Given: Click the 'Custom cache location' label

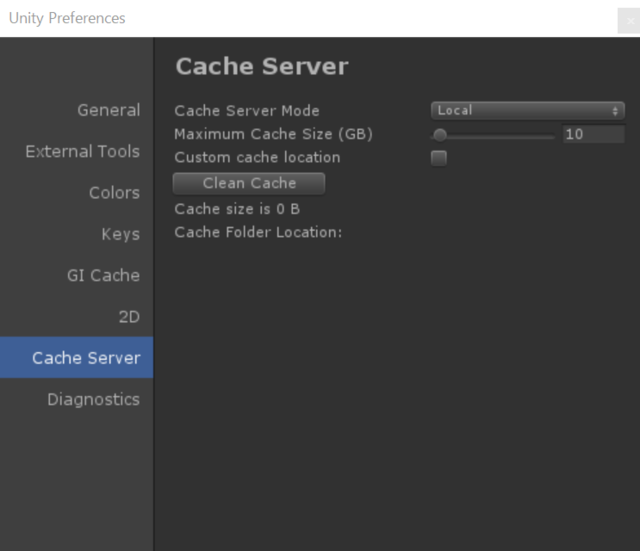Looking at the screenshot, I should [258, 158].
